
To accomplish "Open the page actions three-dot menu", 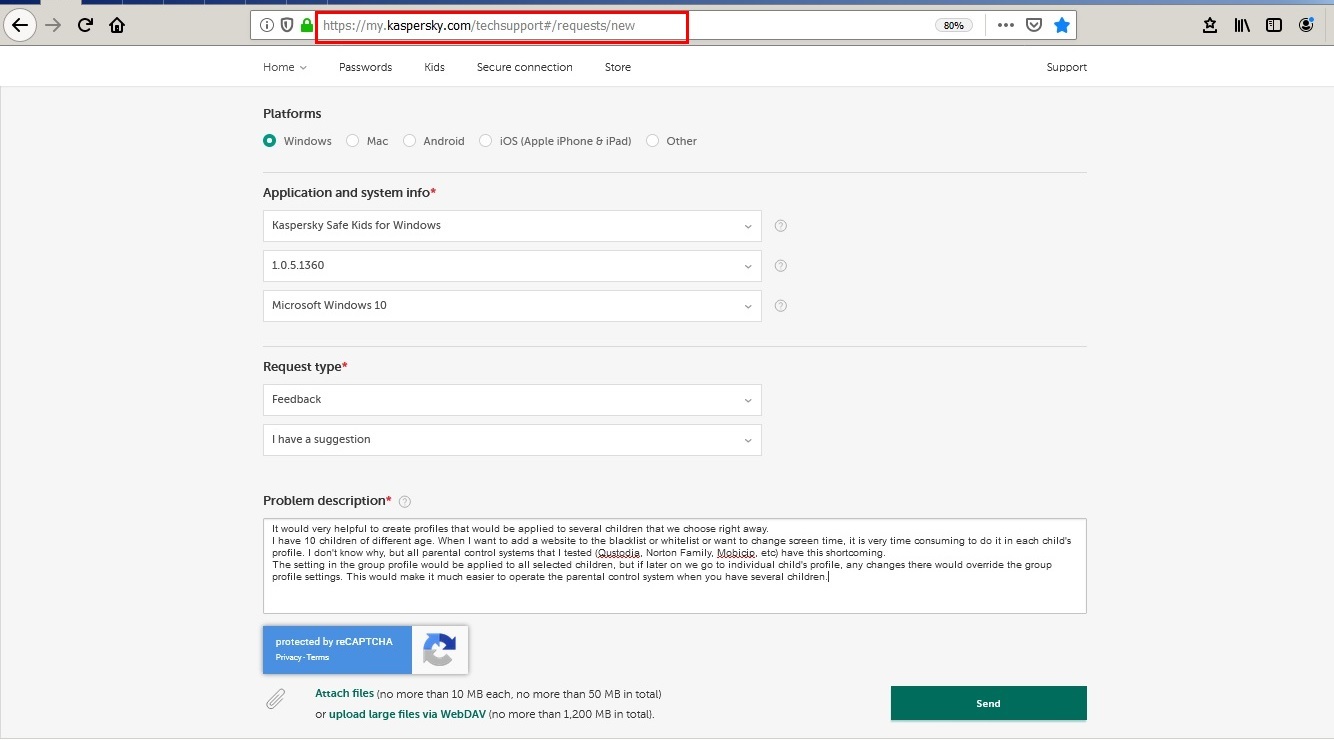I will 1006,25.
